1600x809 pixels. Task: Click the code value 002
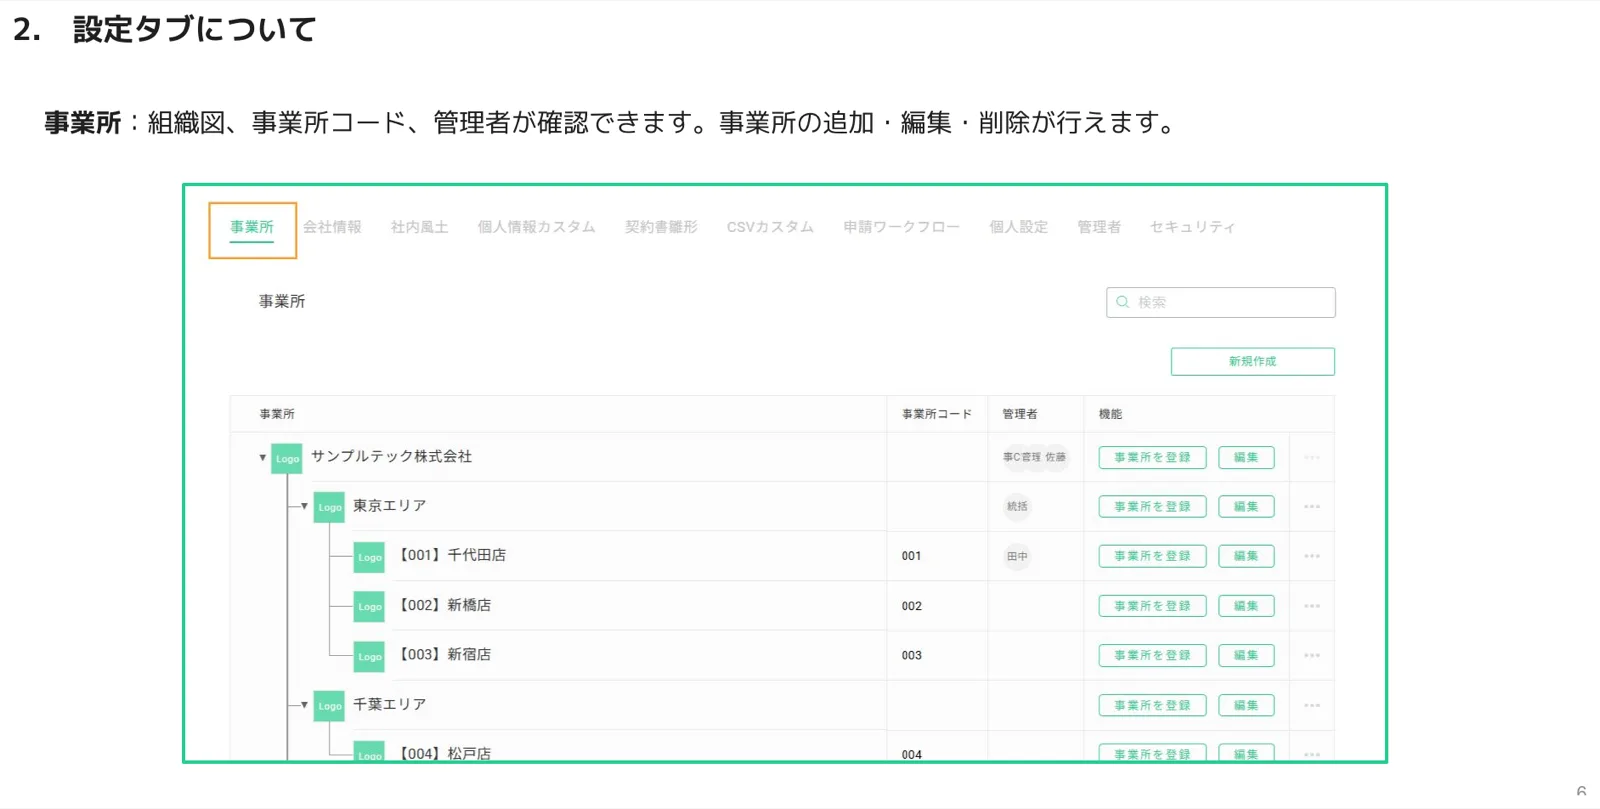pyautogui.click(x=911, y=606)
